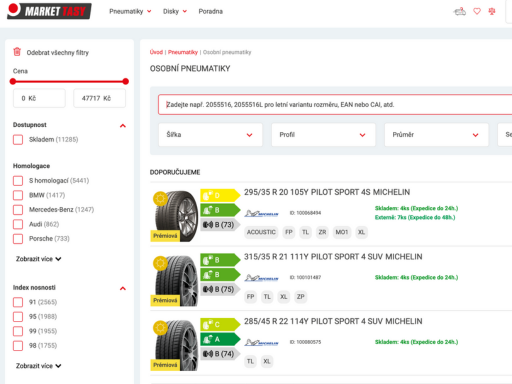Open the Průměr diameter dropdown

coord(436,135)
